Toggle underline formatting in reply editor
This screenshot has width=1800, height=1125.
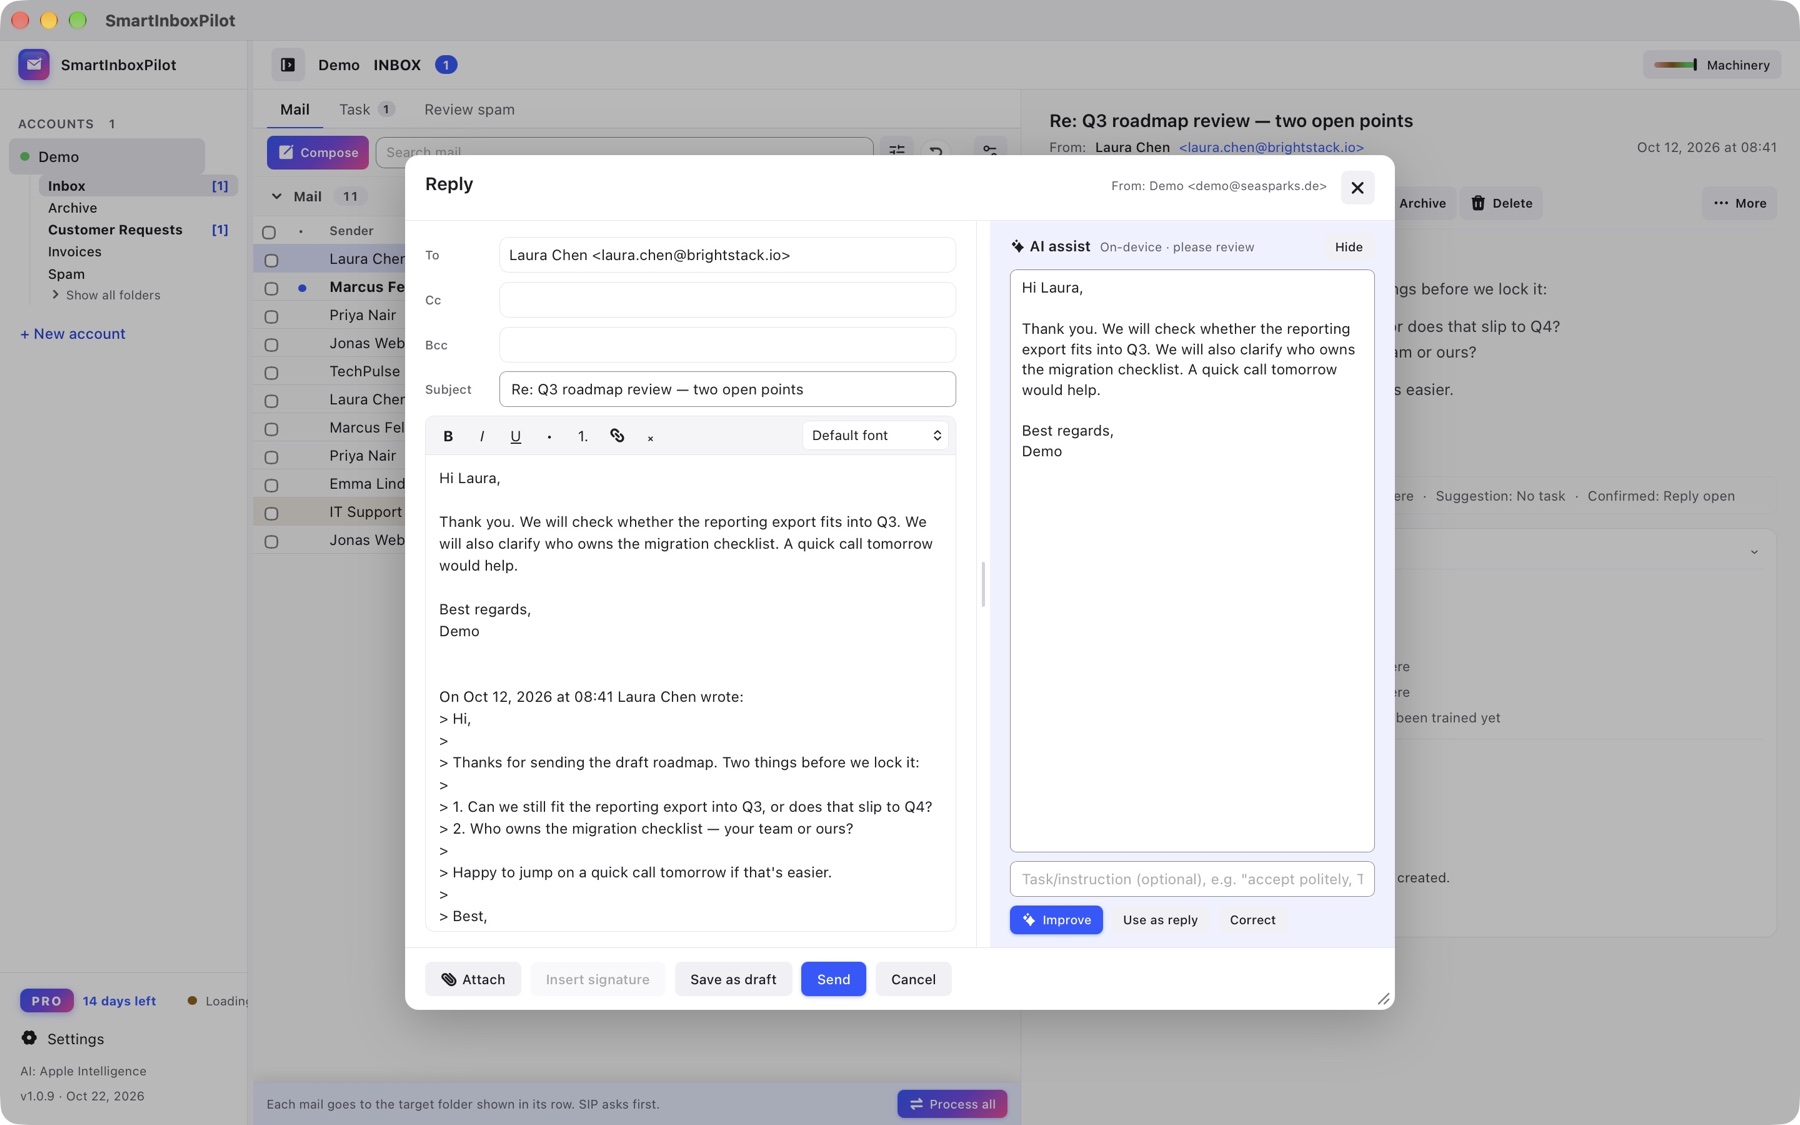pos(515,436)
